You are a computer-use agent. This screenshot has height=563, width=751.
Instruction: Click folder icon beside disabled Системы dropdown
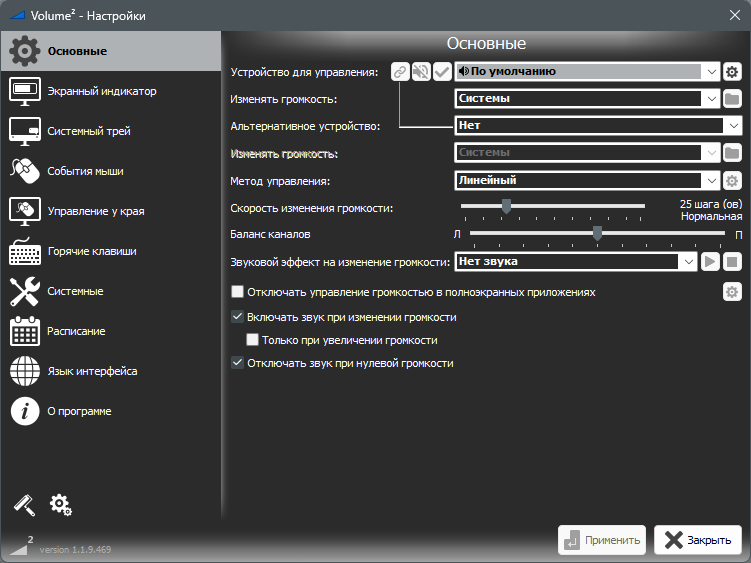pos(732,153)
